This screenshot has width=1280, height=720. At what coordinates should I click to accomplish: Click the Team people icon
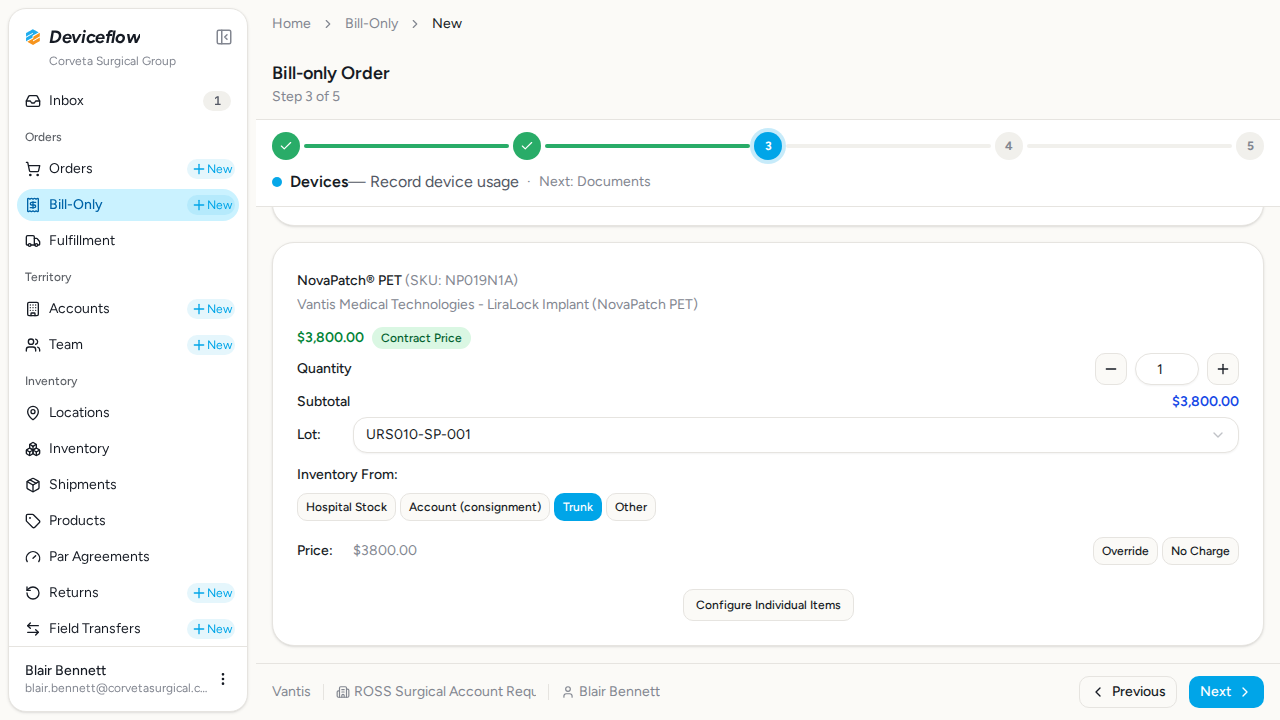pos(33,345)
